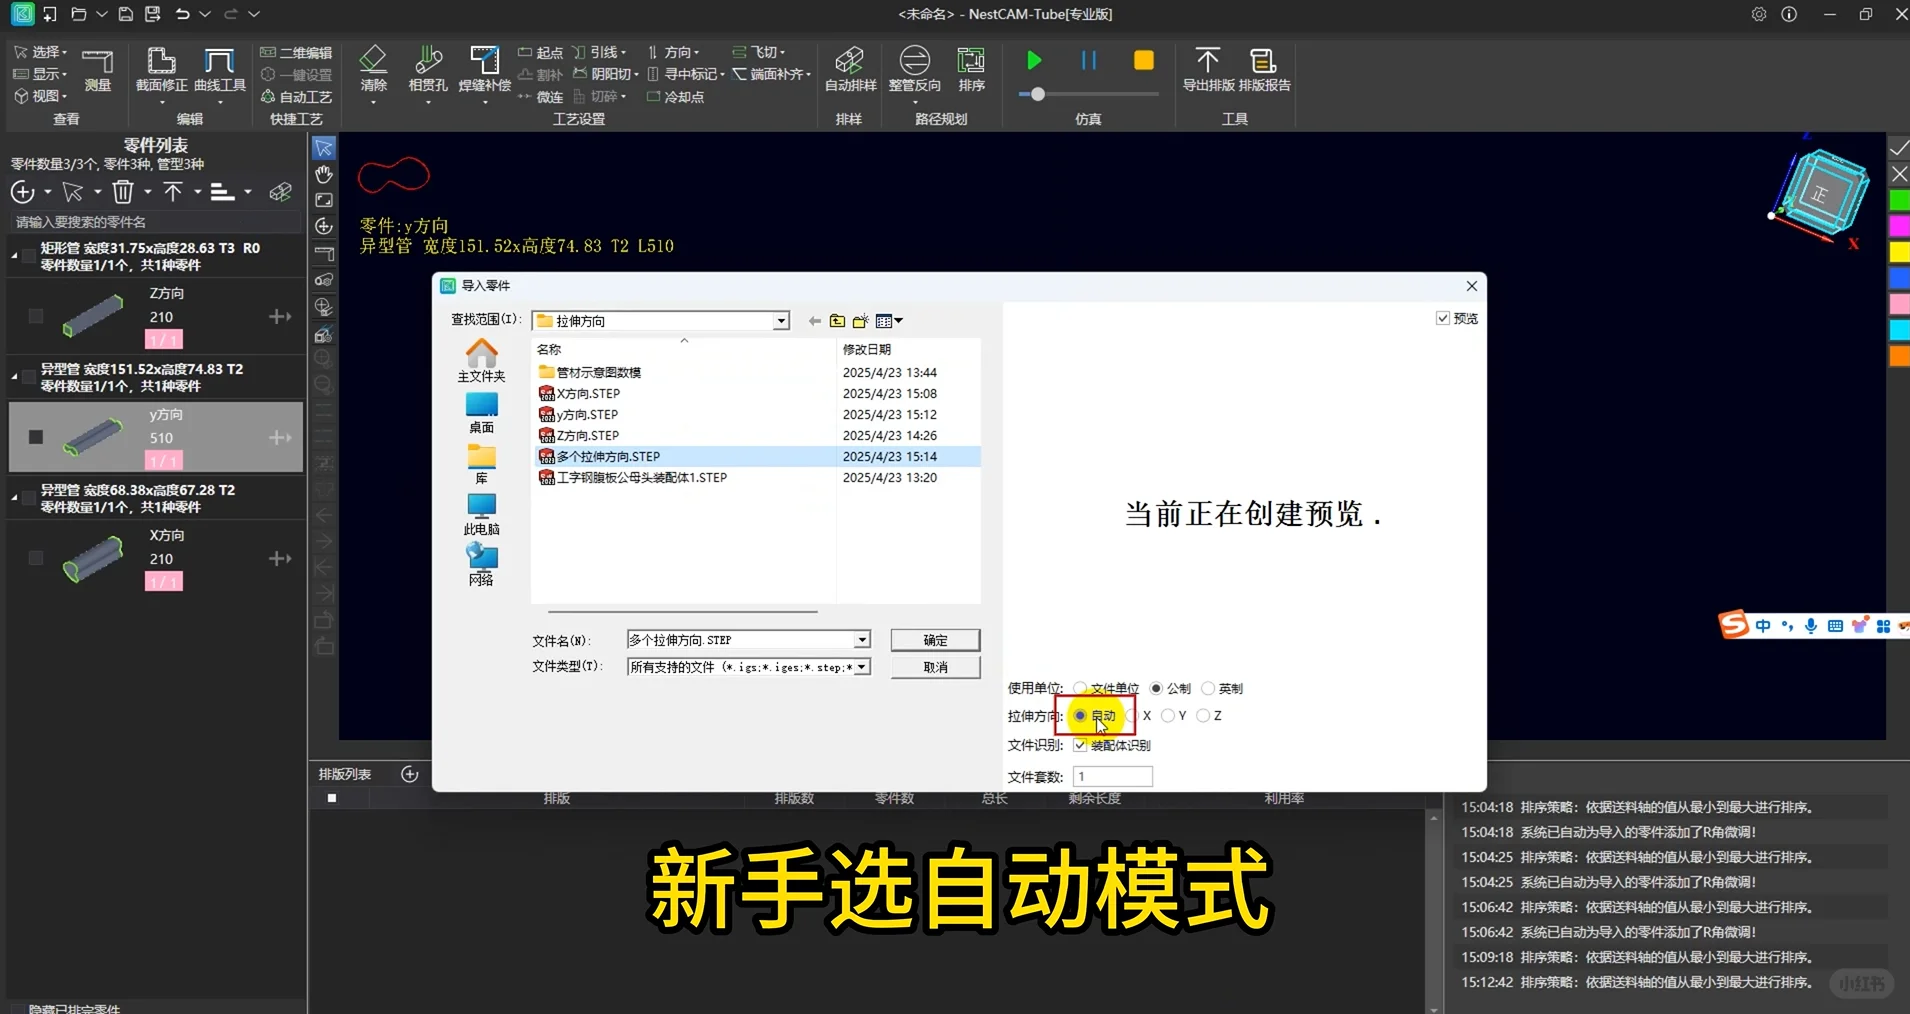Image resolution: width=1910 pixels, height=1014 pixels.
Task: Activate the 焊缝补偿 weld compensation tool
Action: tap(483, 70)
